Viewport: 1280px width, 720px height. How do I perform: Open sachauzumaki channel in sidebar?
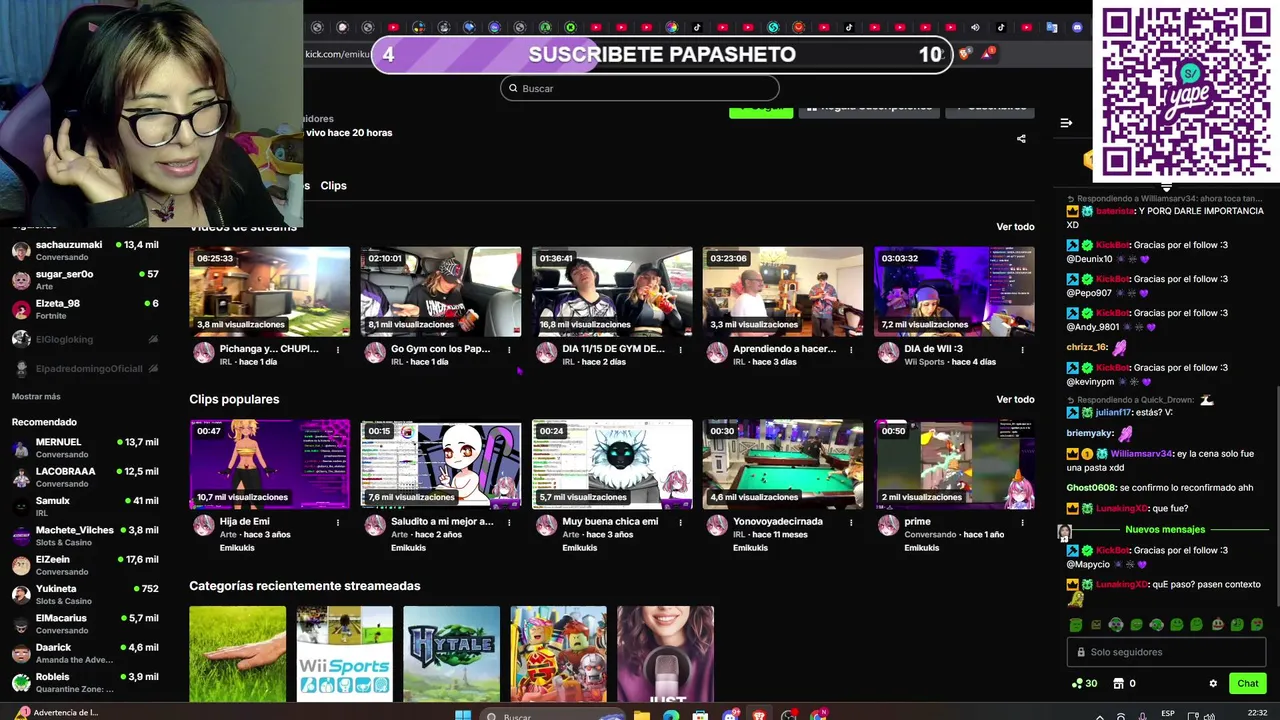click(84, 250)
